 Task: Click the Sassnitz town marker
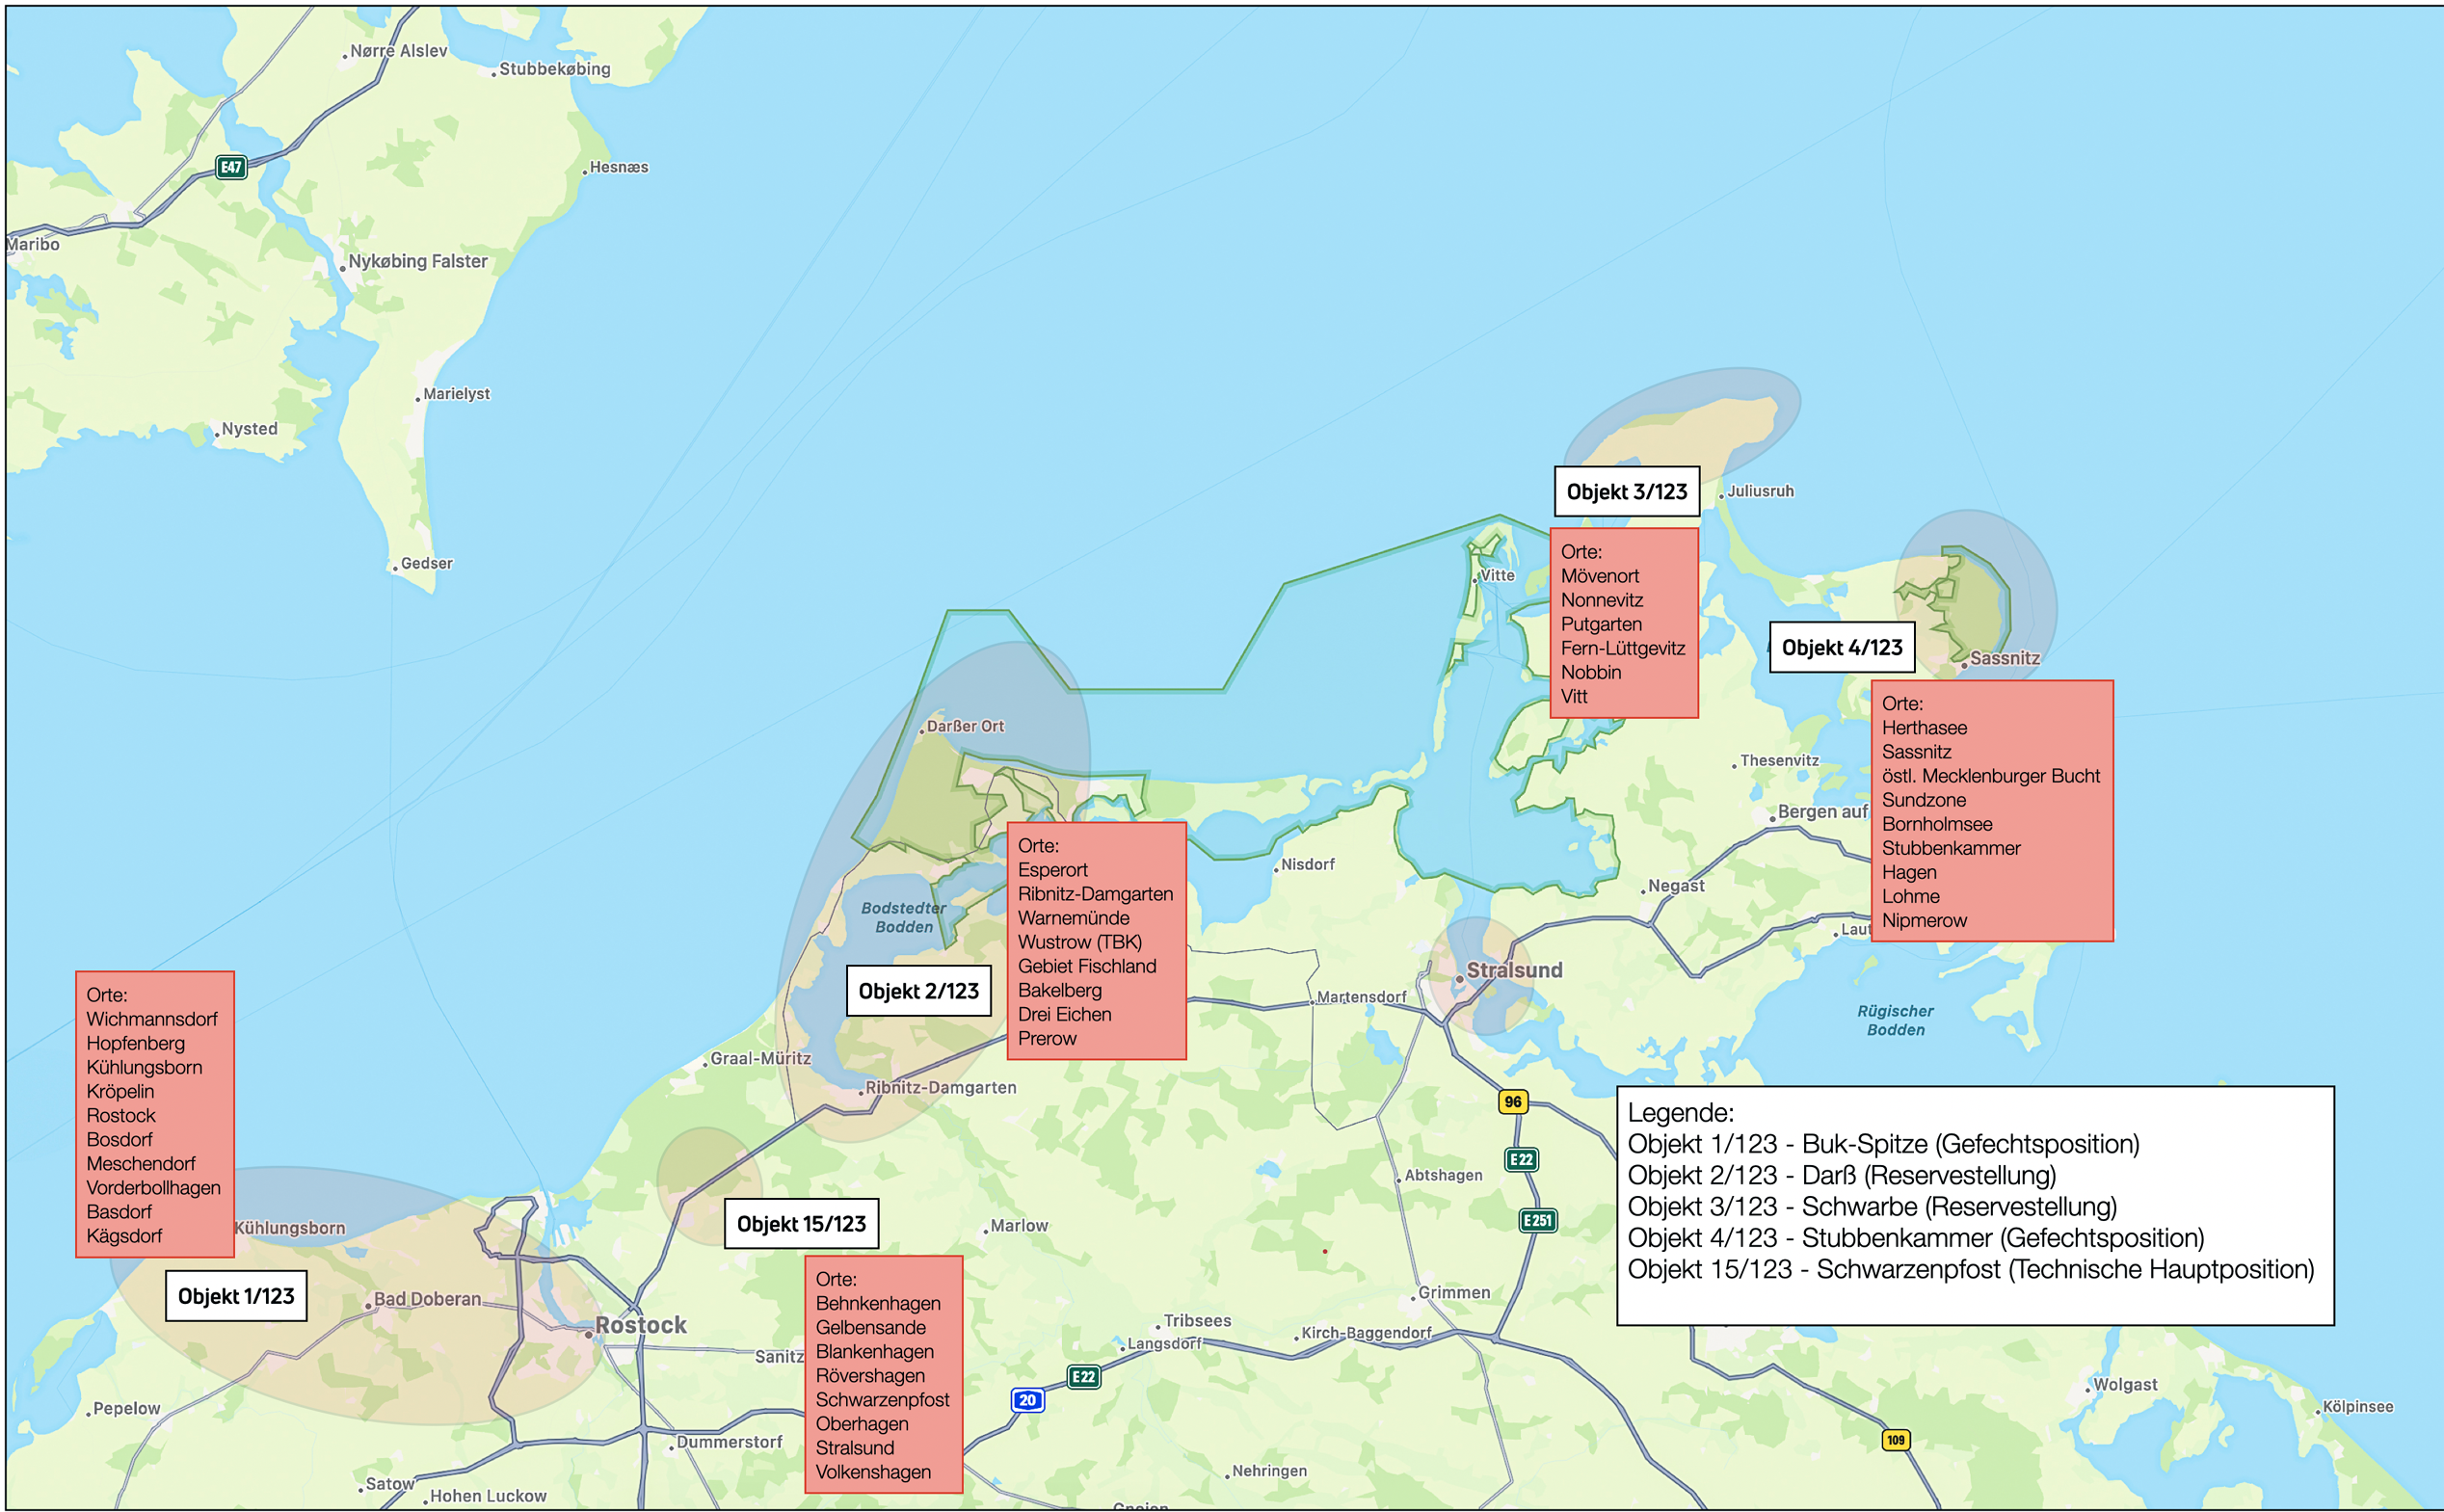pos(1964,665)
